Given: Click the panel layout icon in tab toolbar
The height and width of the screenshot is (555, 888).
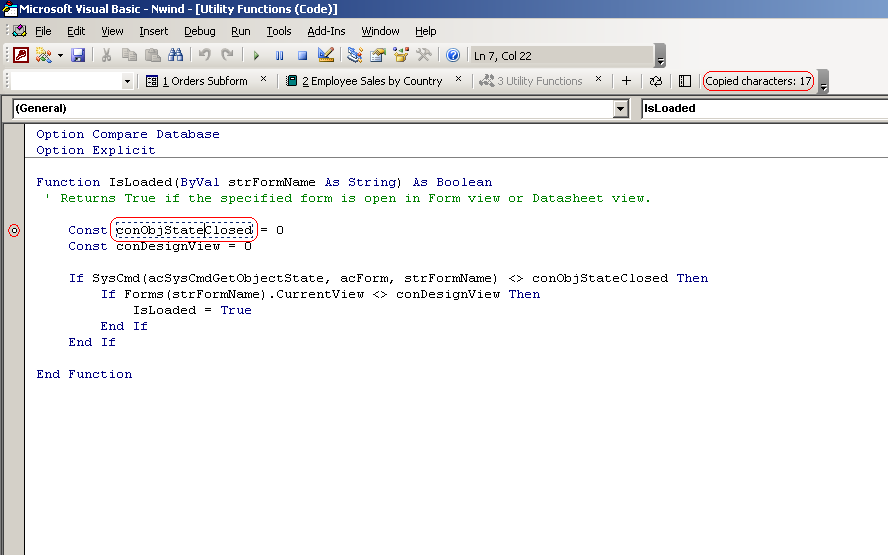Looking at the screenshot, I should click(x=685, y=81).
